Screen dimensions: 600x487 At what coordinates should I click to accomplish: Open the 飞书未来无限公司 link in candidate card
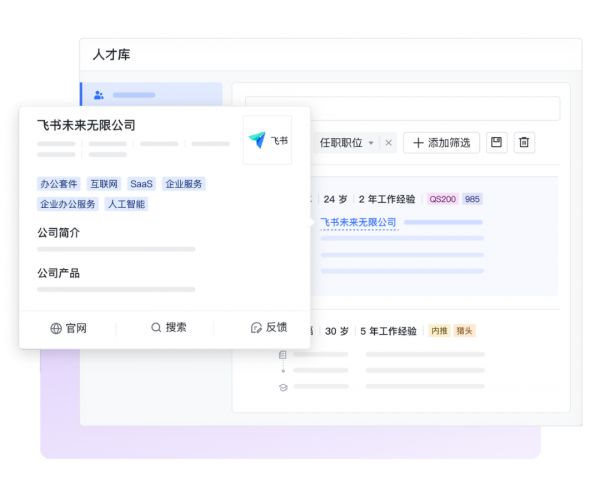tap(358, 222)
